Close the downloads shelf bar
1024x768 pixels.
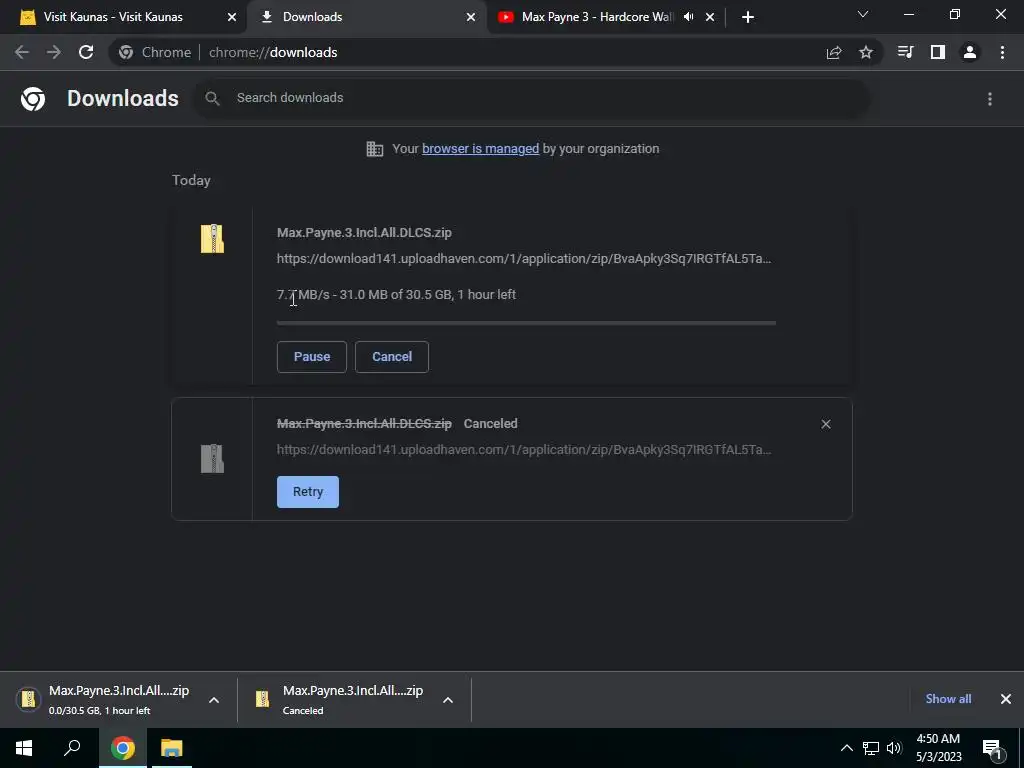(x=1006, y=699)
